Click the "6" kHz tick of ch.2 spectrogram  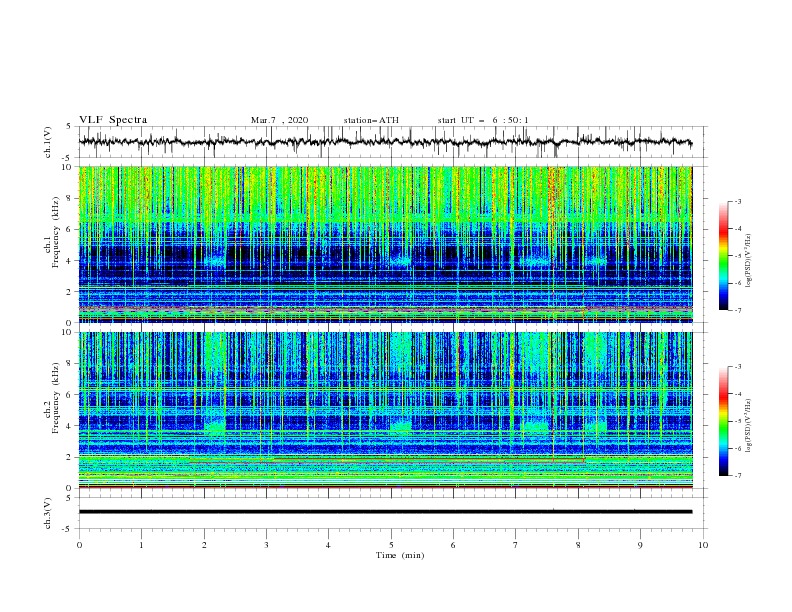click(71, 394)
